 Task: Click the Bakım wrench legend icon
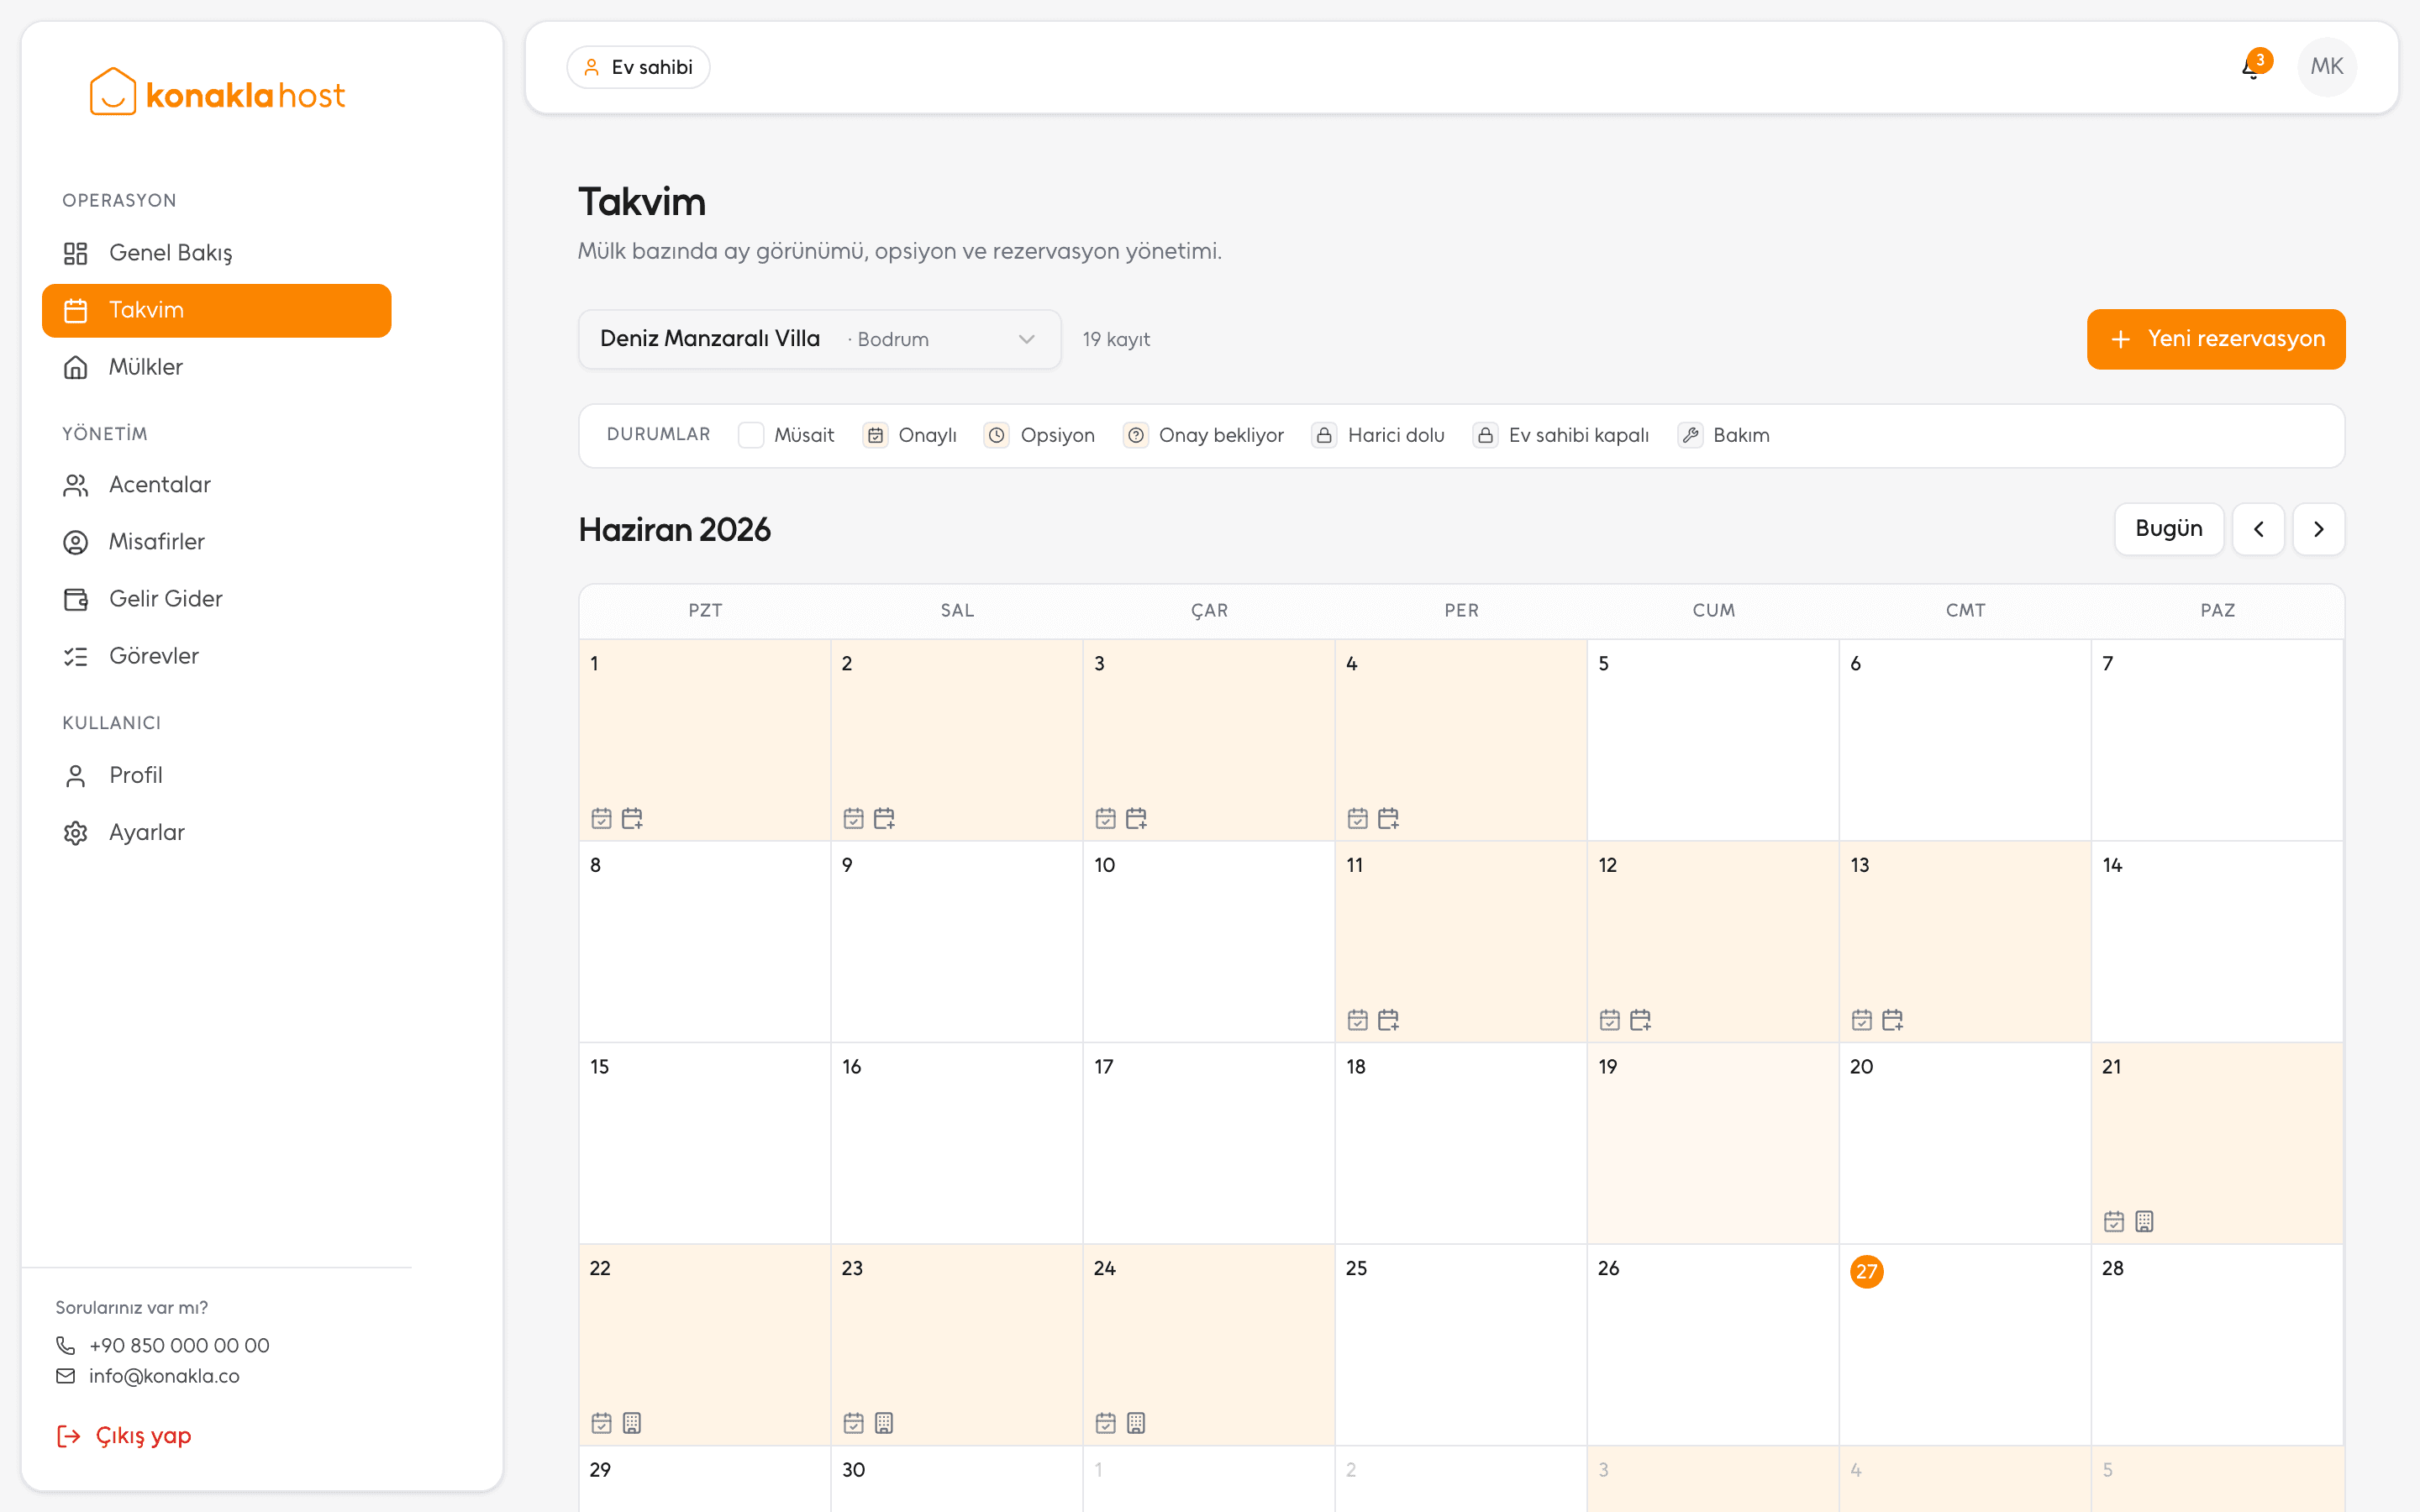[x=1690, y=435]
